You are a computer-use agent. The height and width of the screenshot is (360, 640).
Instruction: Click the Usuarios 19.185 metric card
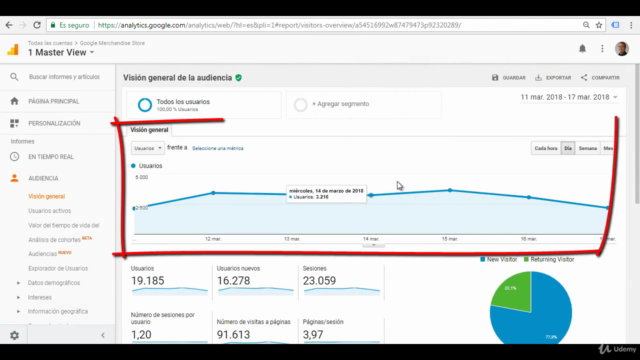169,281
